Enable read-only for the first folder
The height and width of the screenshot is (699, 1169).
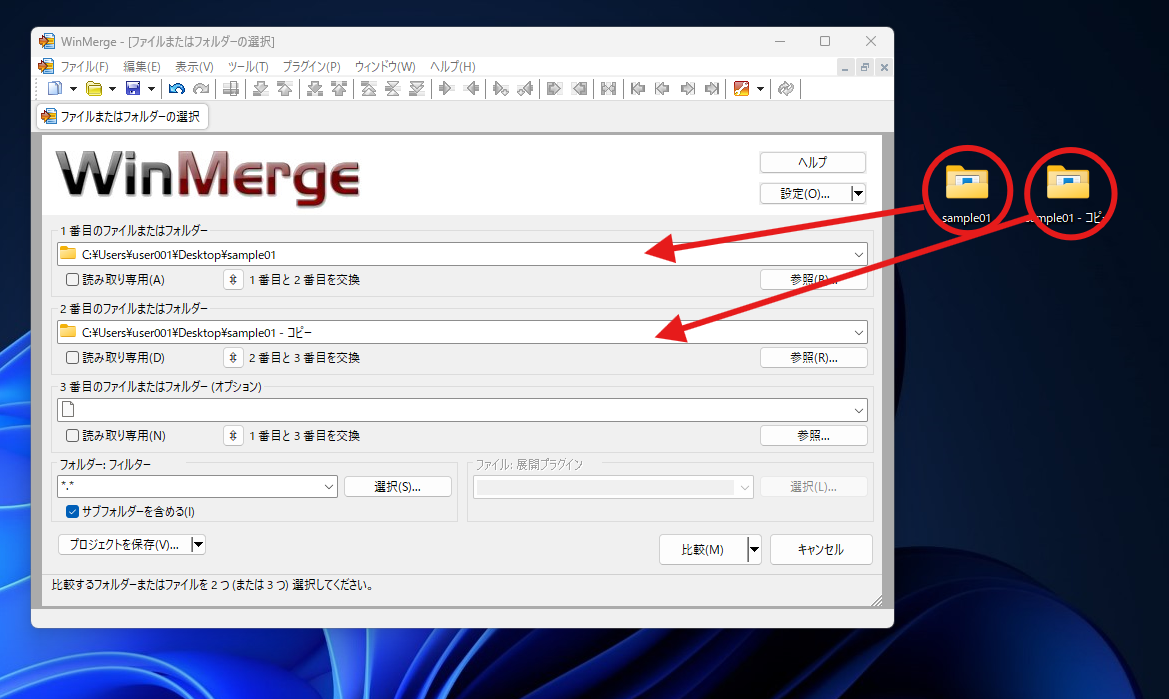[70, 280]
